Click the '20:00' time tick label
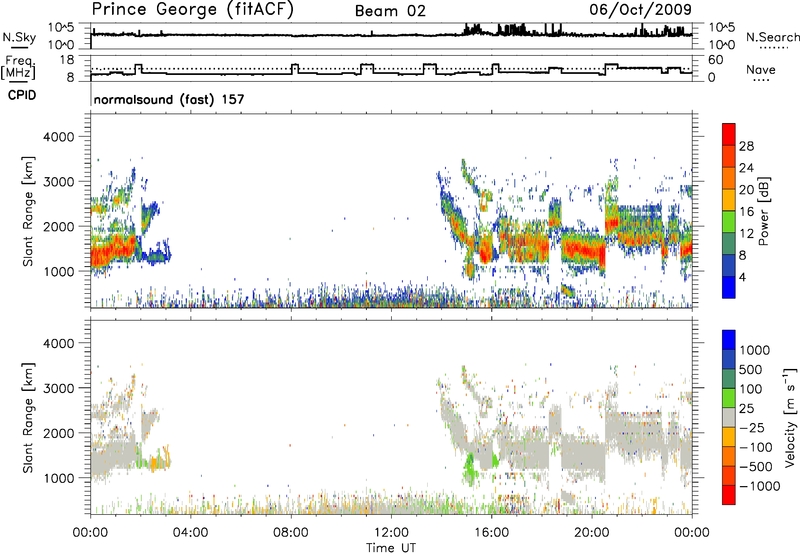 (591, 533)
